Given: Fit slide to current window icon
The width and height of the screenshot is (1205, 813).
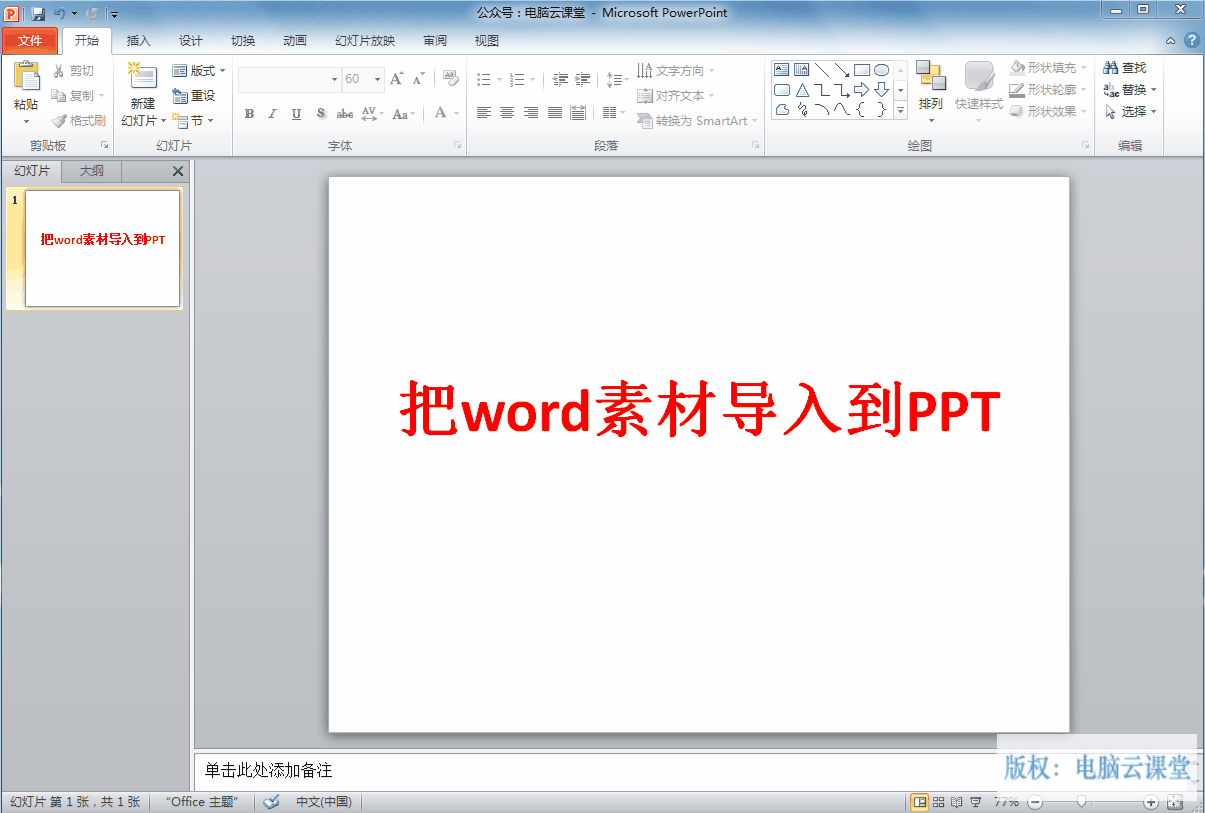Looking at the screenshot, I should (1175, 802).
